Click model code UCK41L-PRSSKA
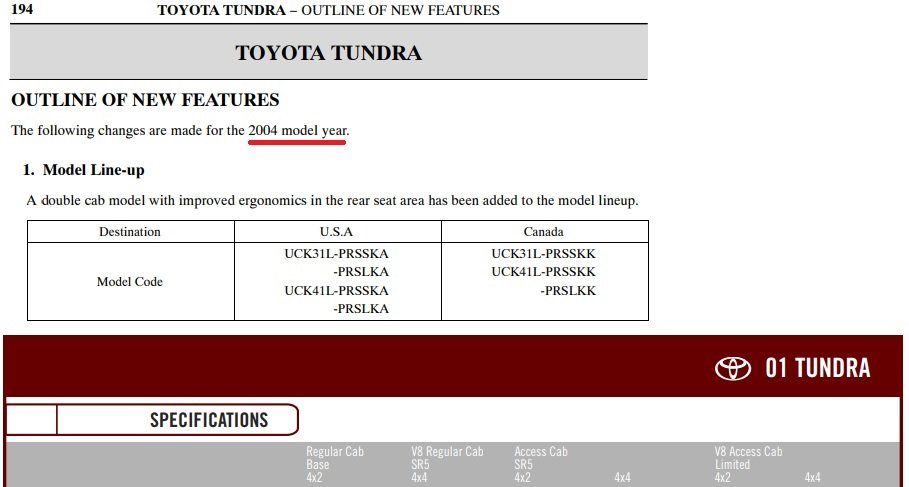 (x=336, y=290)
